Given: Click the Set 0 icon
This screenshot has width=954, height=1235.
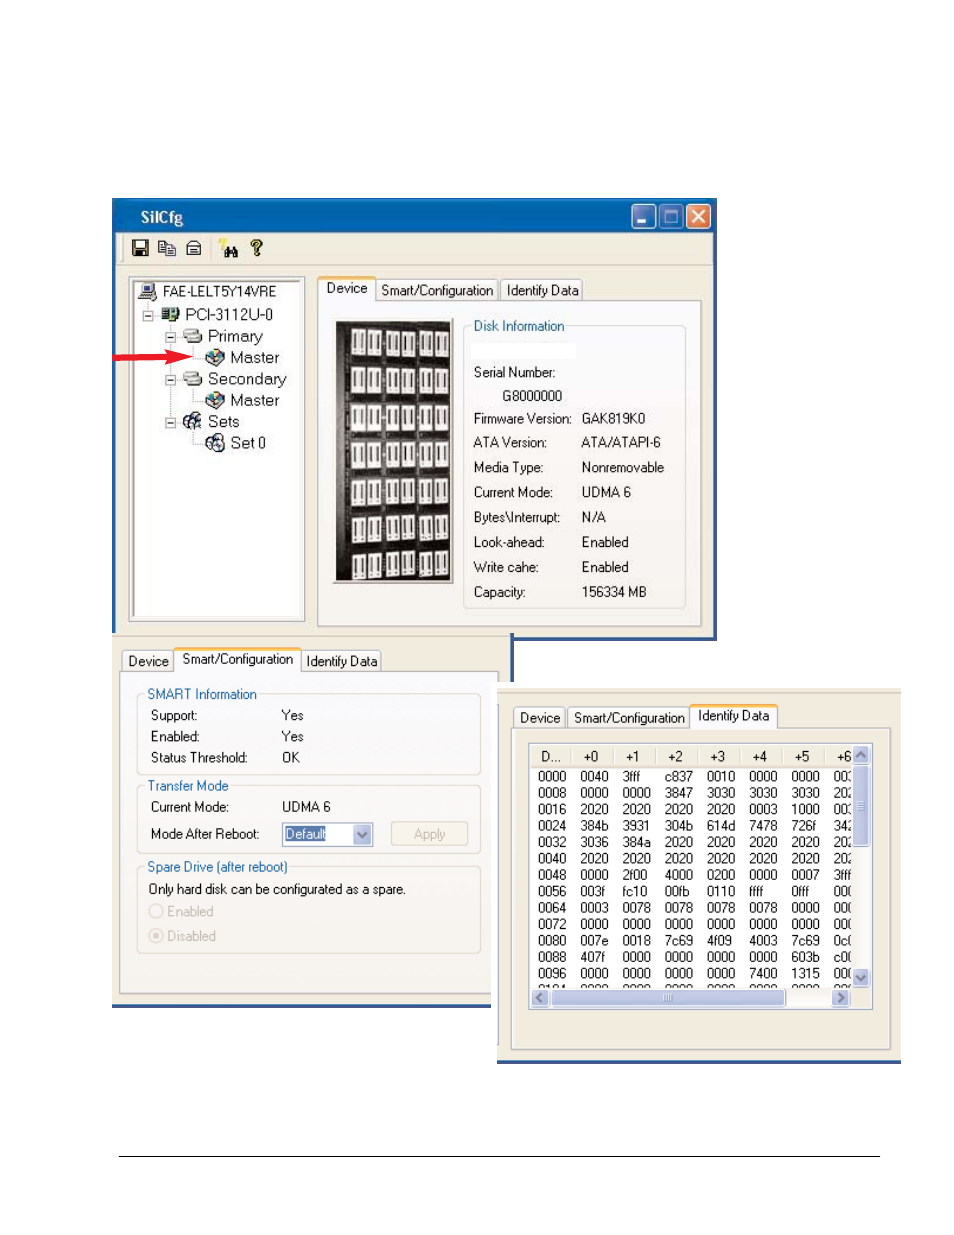Looking at the screenshot, I should 215,442.
